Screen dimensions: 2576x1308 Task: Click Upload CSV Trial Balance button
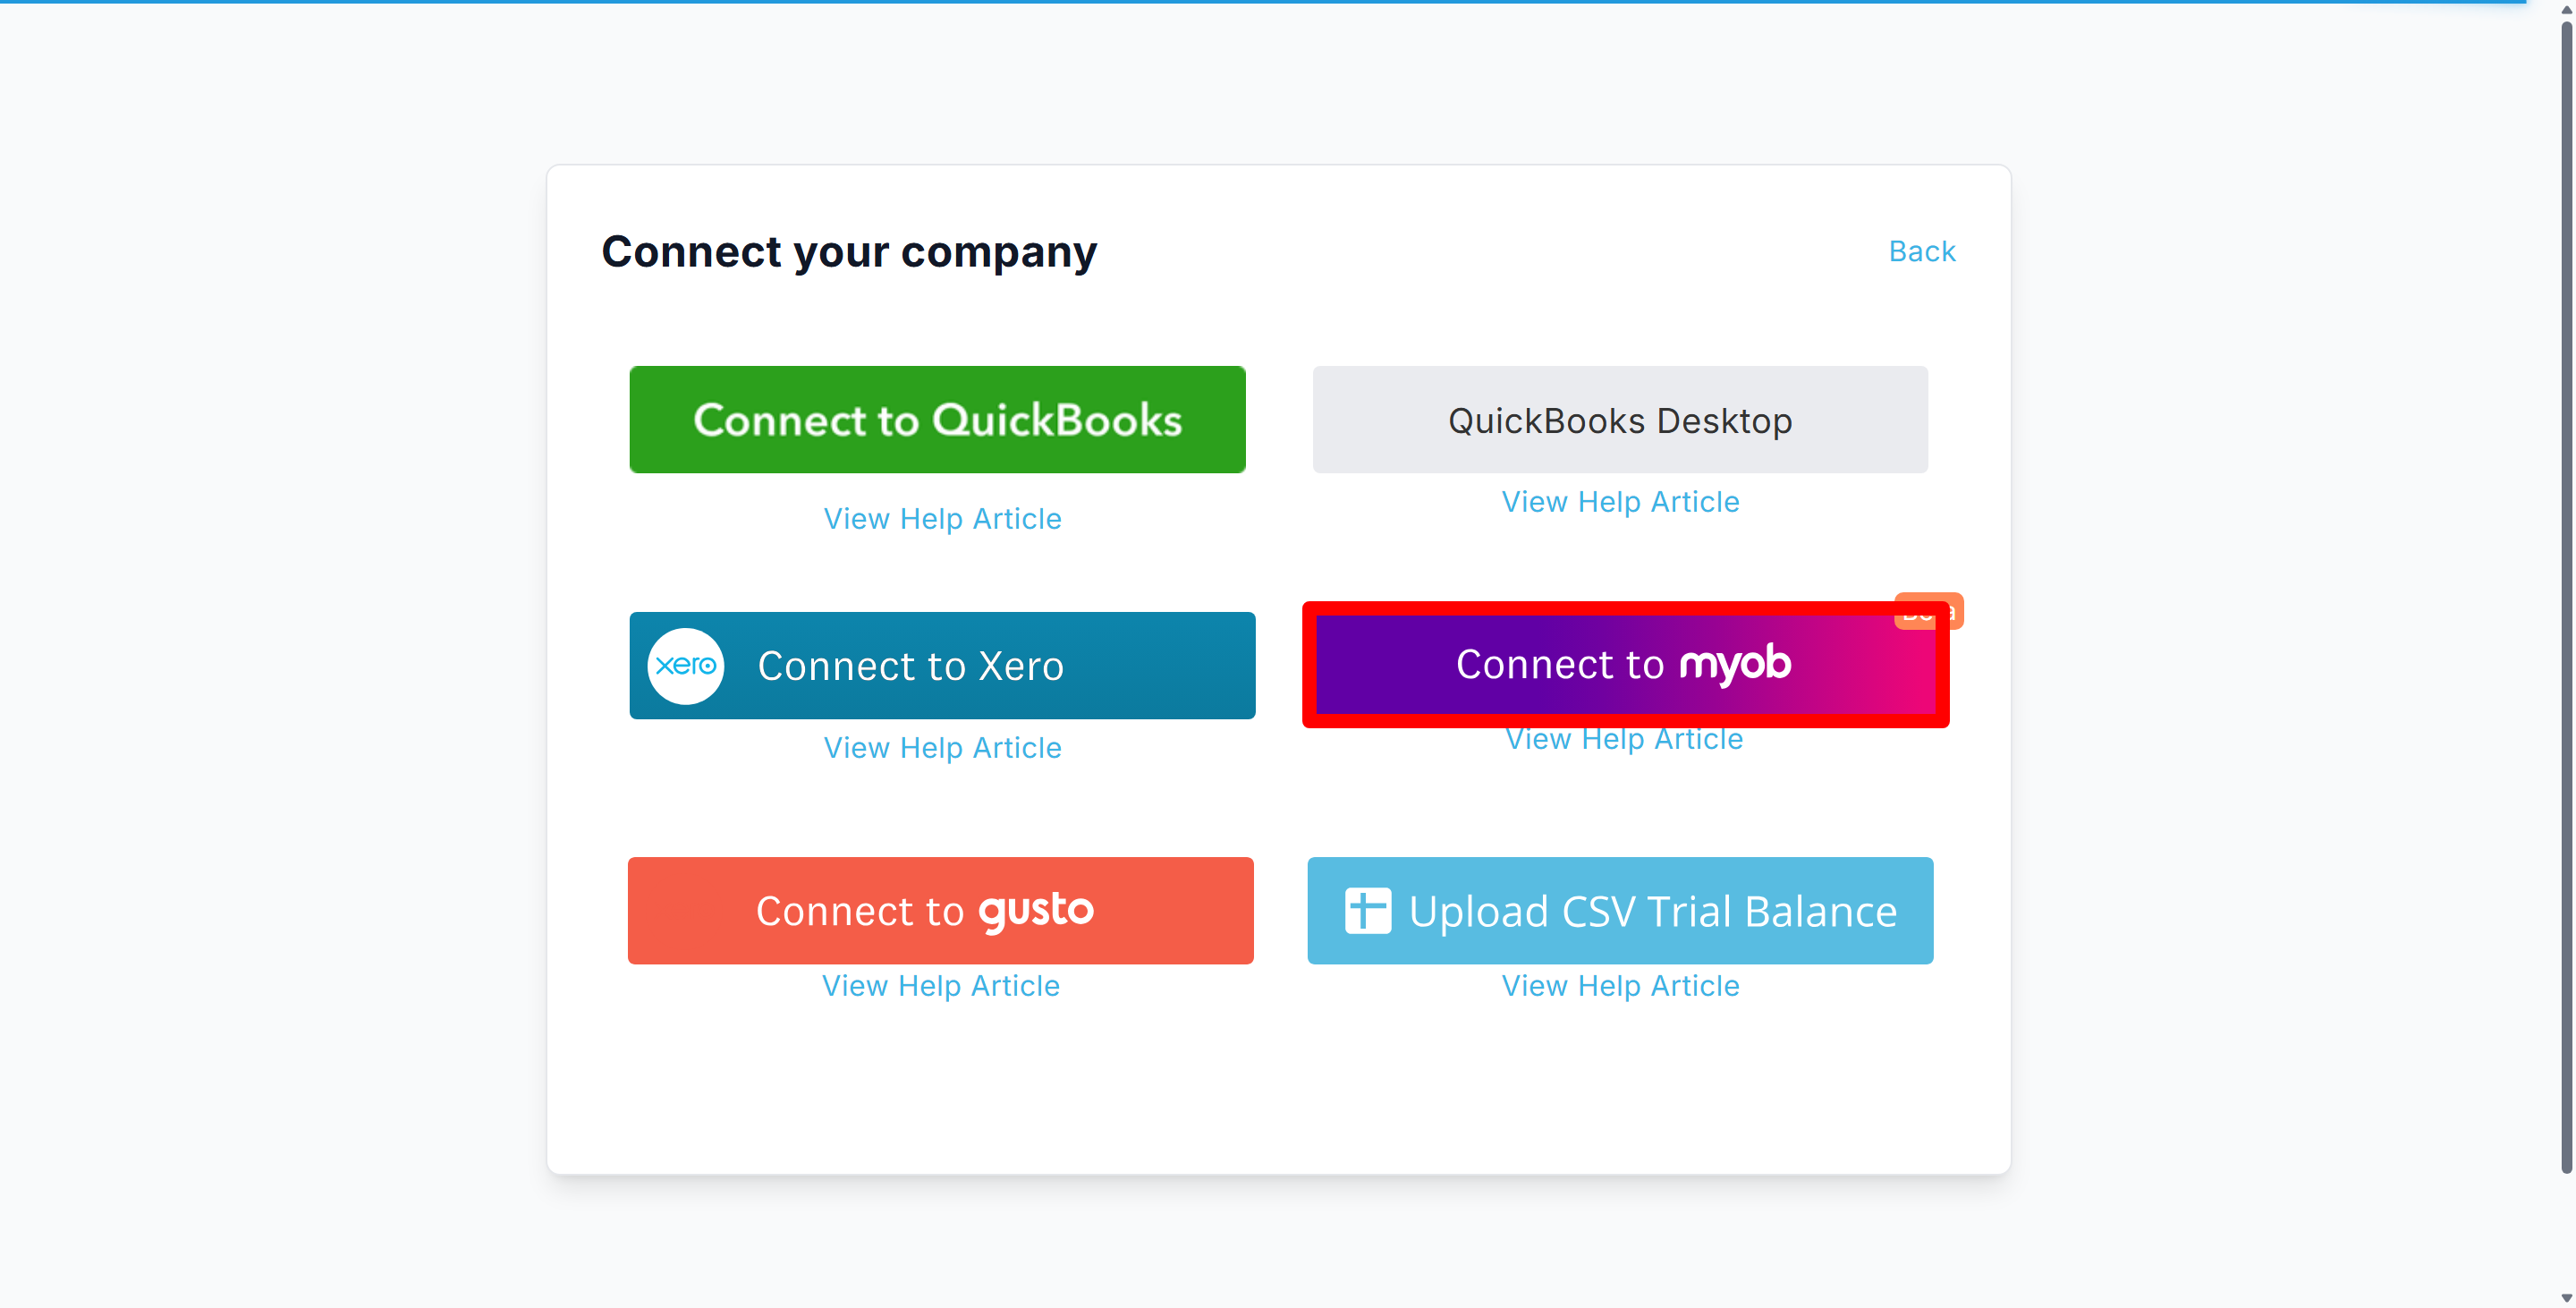click(x=1651, y=911)
